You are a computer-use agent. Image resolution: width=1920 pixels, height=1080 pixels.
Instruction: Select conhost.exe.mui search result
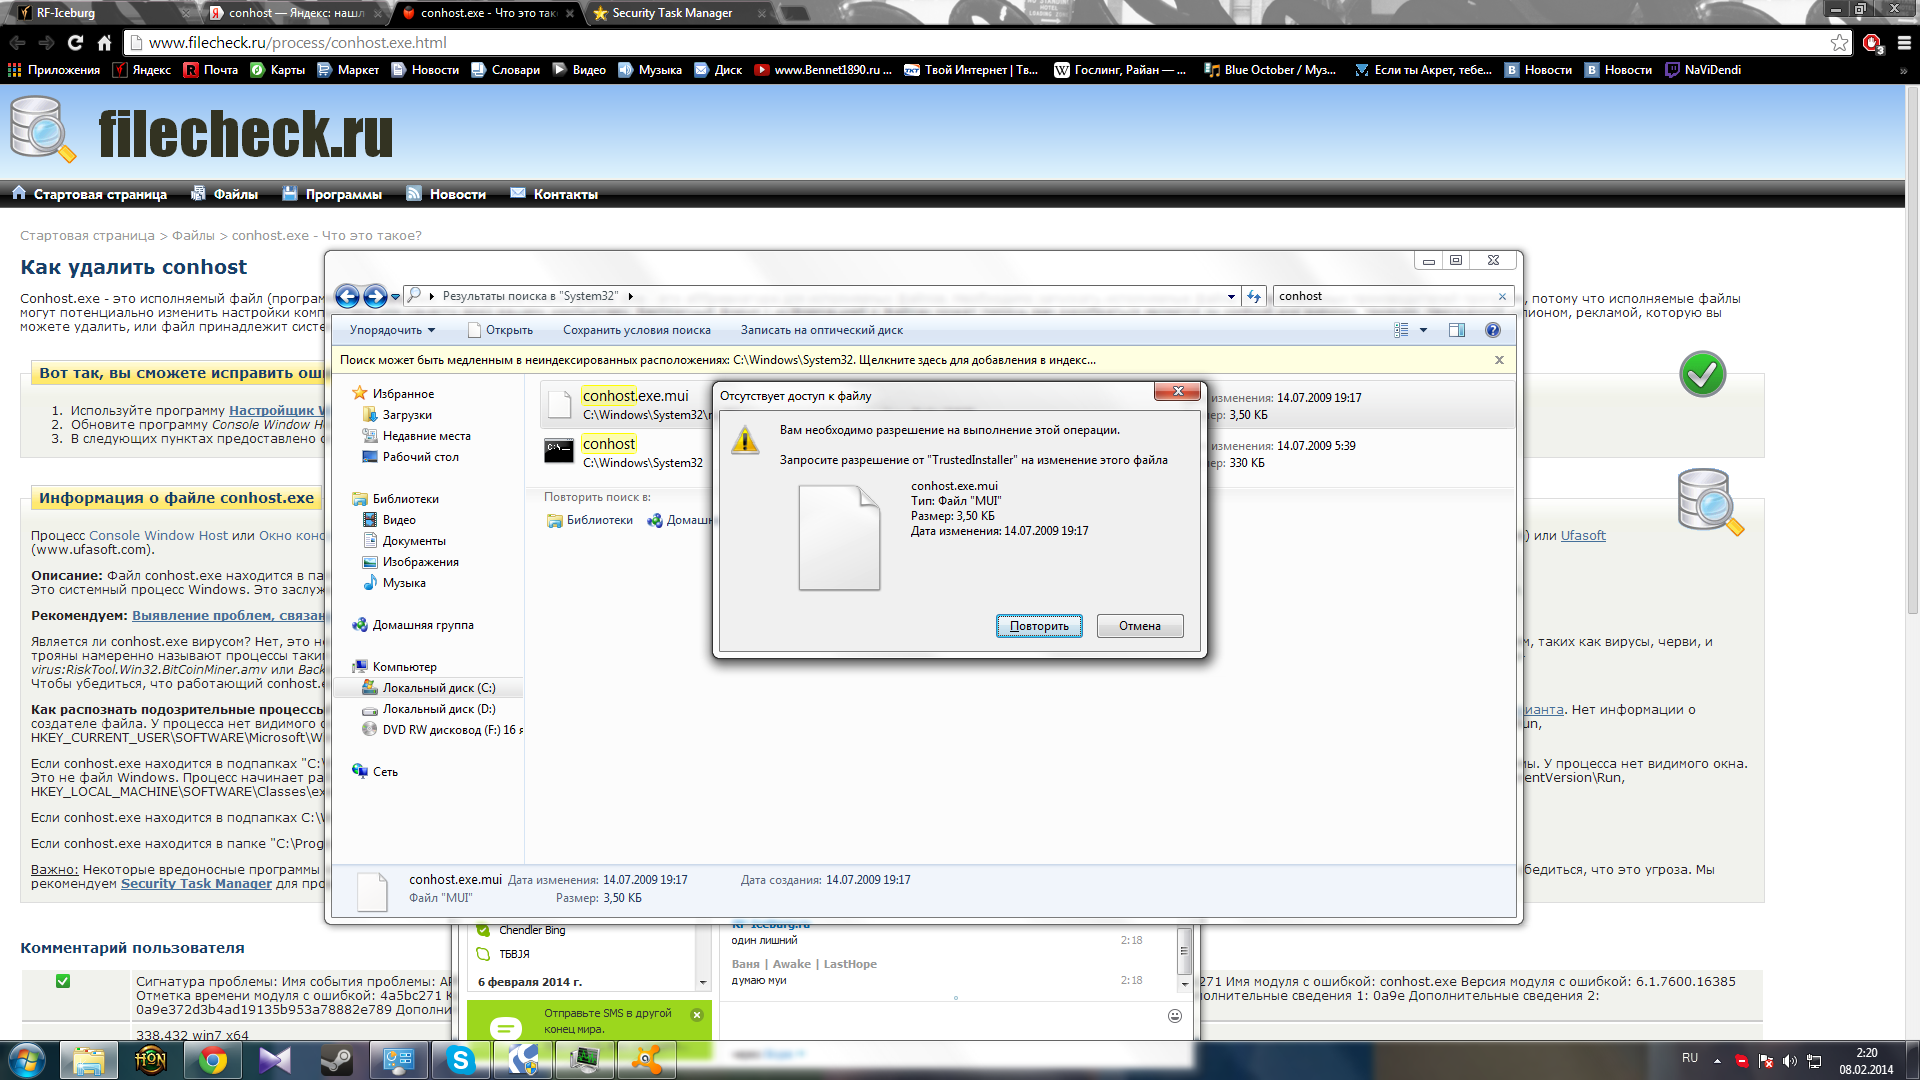(636, 396)
